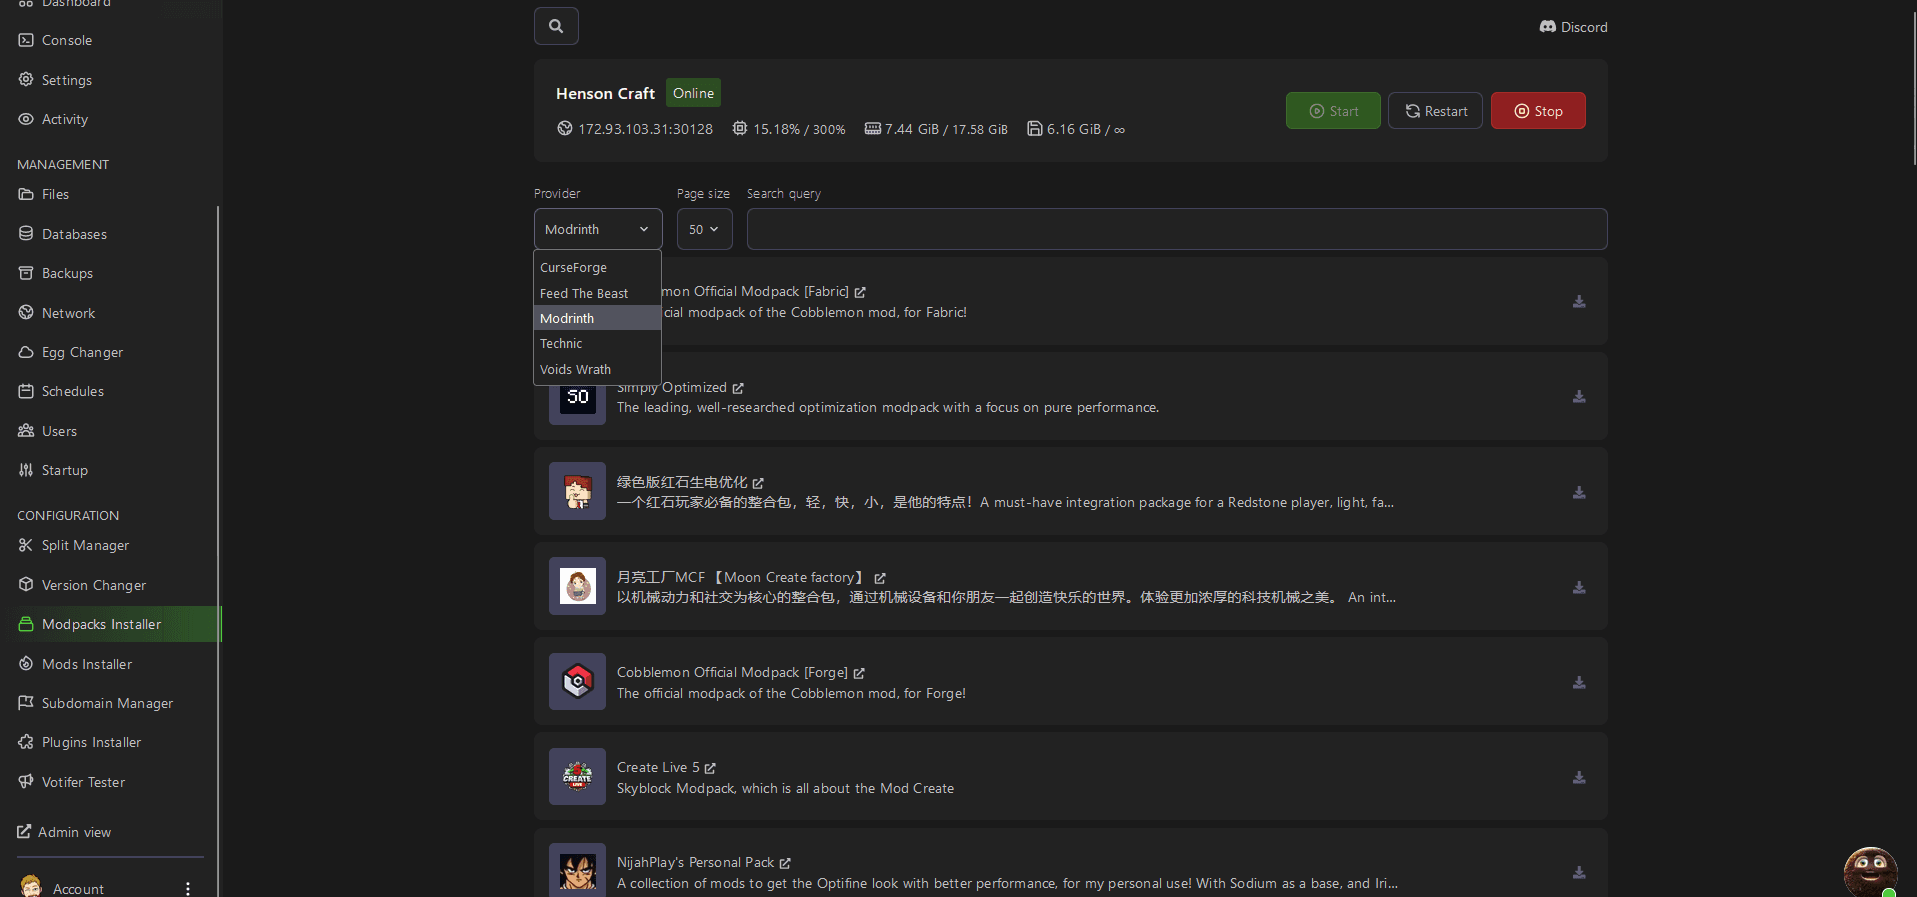Open external link for Cobblemon Forge

(859, 673)
